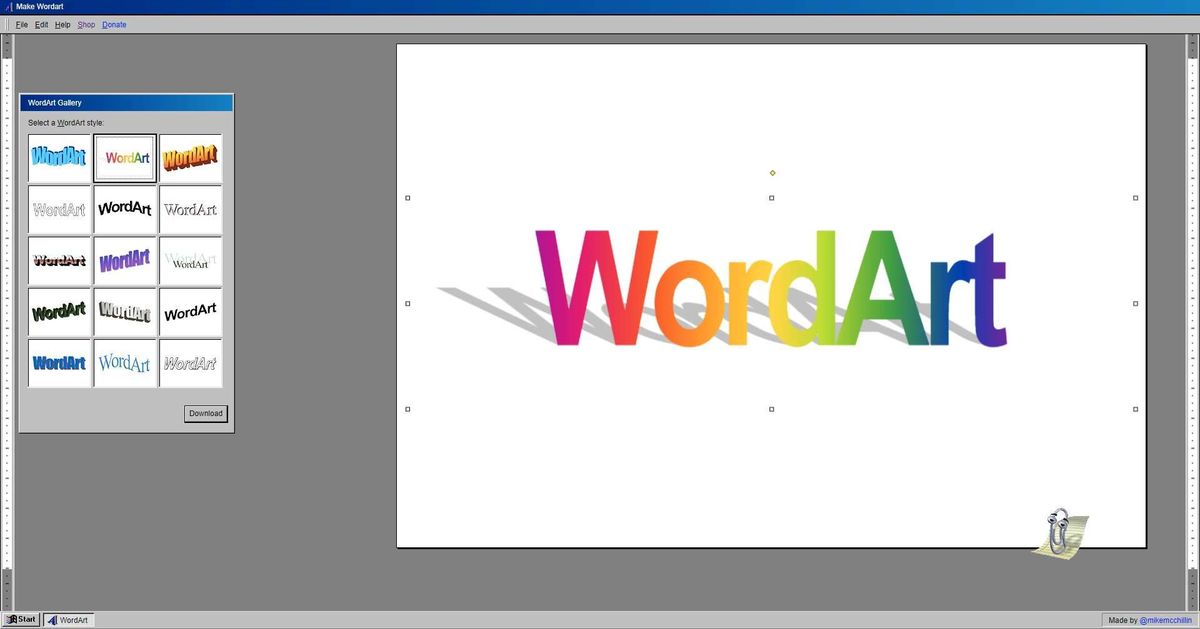Click the yellow rotation handle above WordArt
1200x629 pixels.
click(772, 173)
